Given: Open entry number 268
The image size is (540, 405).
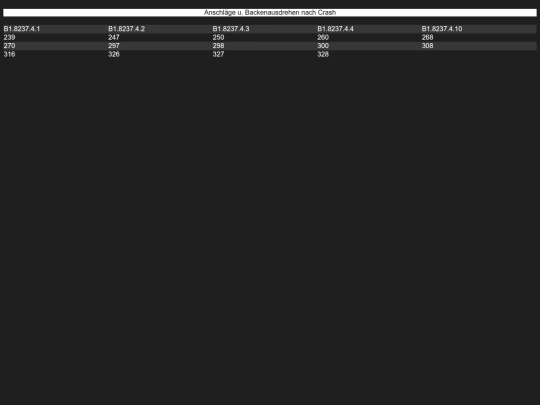Looking at the screenshot, I should coord(427,37).
